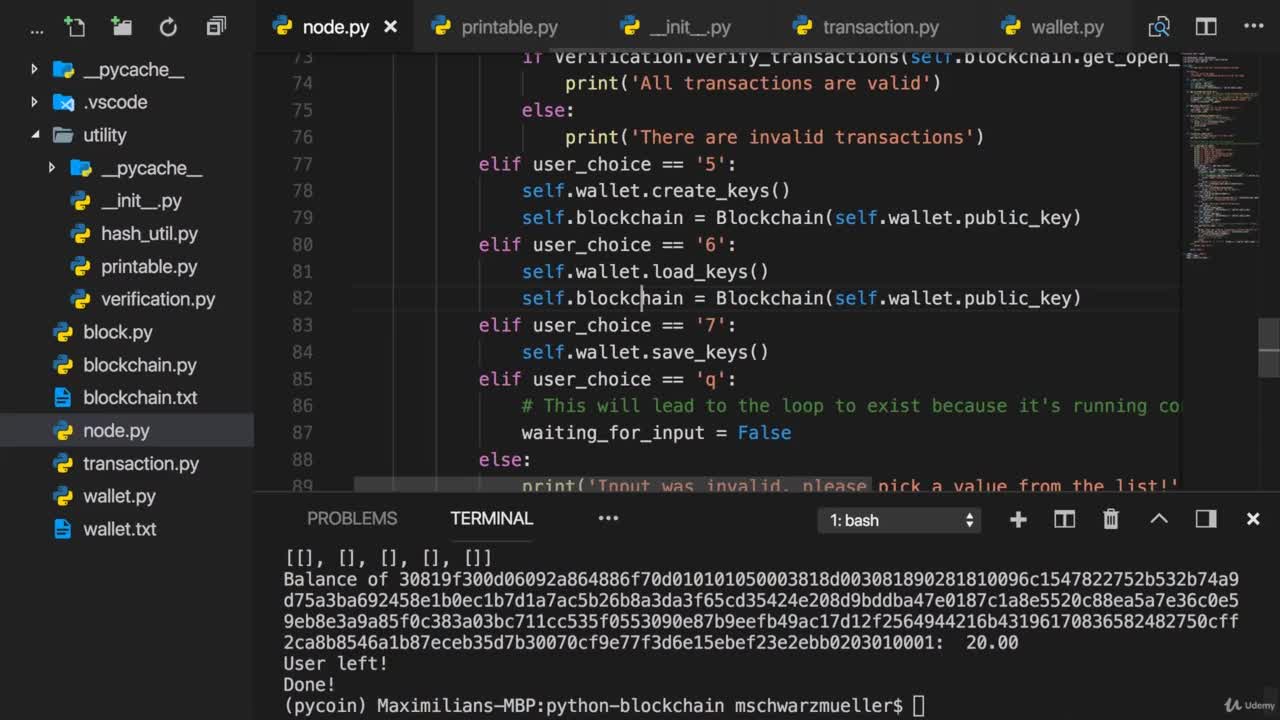Viewport: 1280px width, 720px height.
Task: Click the Python icon on transaction.py tab
Action: [x=802, y=26]
